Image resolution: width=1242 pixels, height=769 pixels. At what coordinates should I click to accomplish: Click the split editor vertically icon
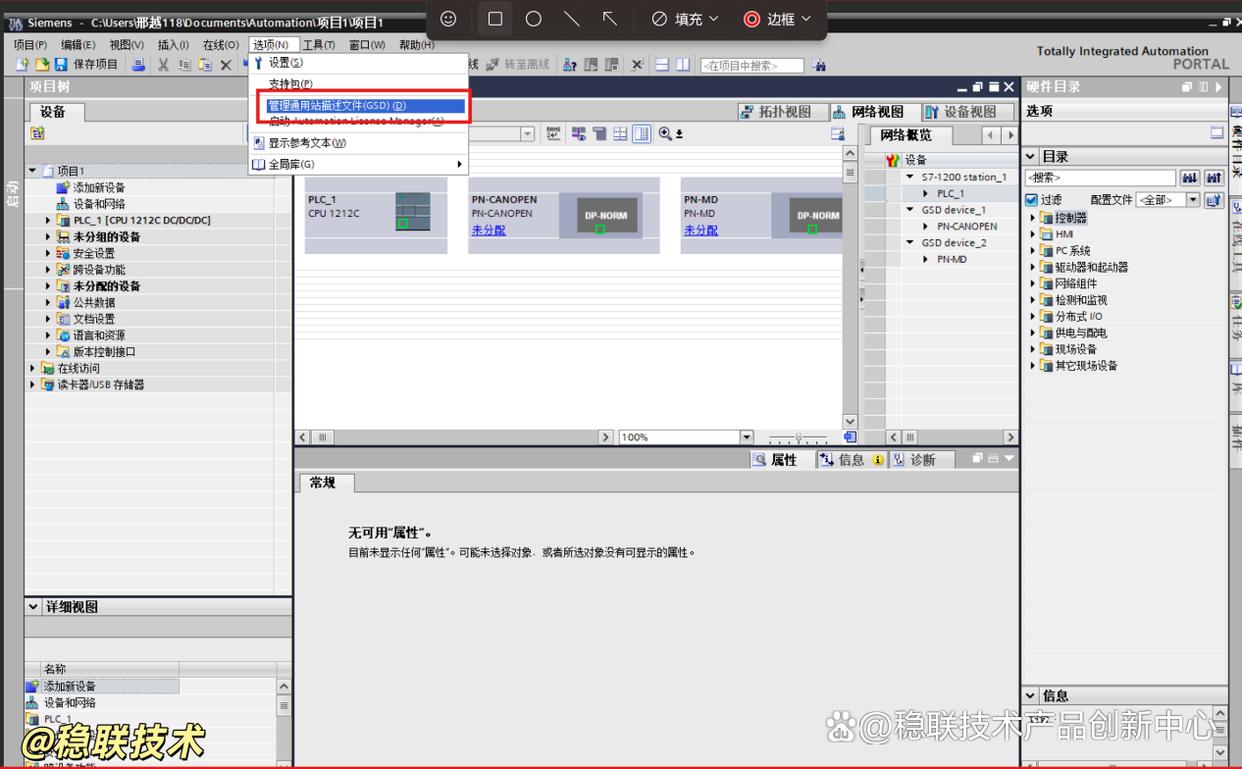point(683,65)
